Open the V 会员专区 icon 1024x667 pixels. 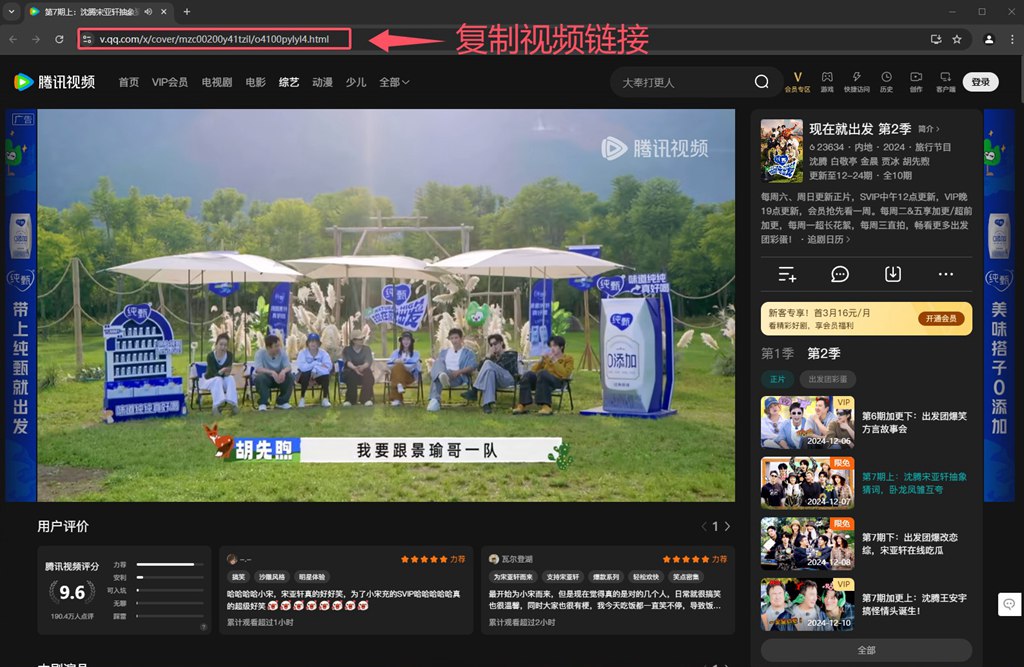point(797,80)
